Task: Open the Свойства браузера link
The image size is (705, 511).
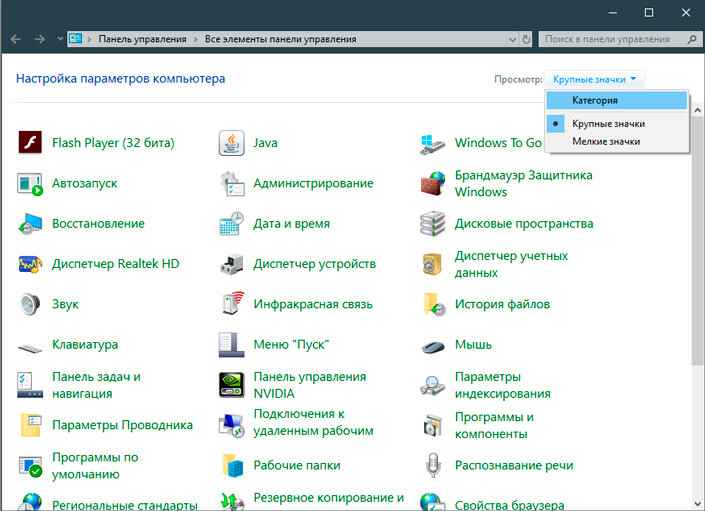Action: 509,505
